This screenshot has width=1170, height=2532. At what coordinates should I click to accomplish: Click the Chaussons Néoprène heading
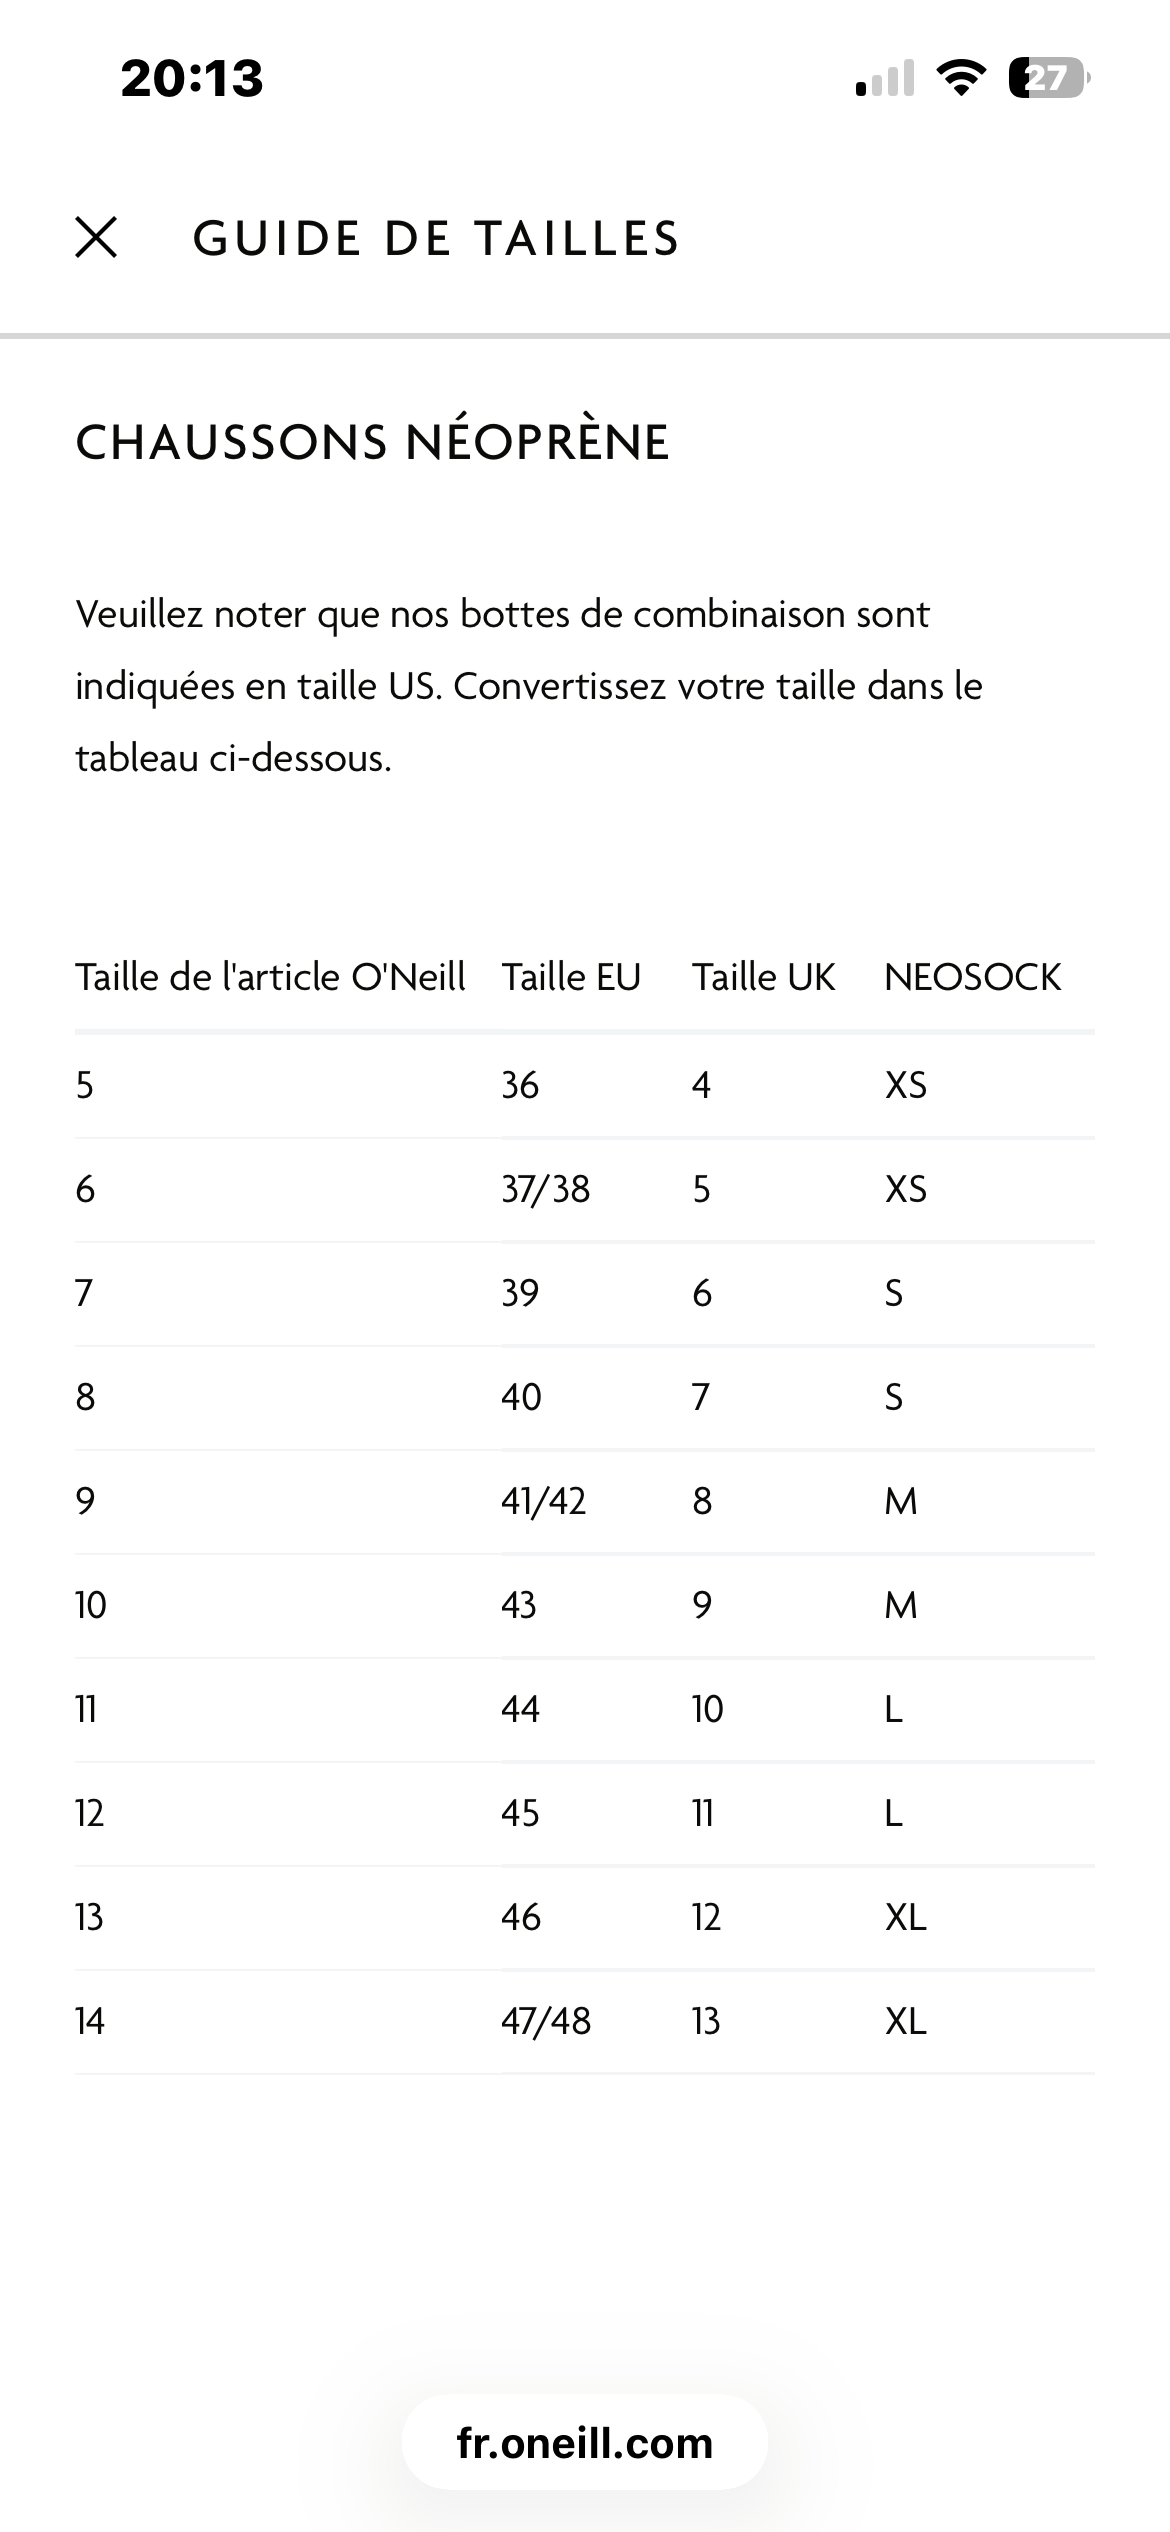pyautogui.click(x=372, y=442)
